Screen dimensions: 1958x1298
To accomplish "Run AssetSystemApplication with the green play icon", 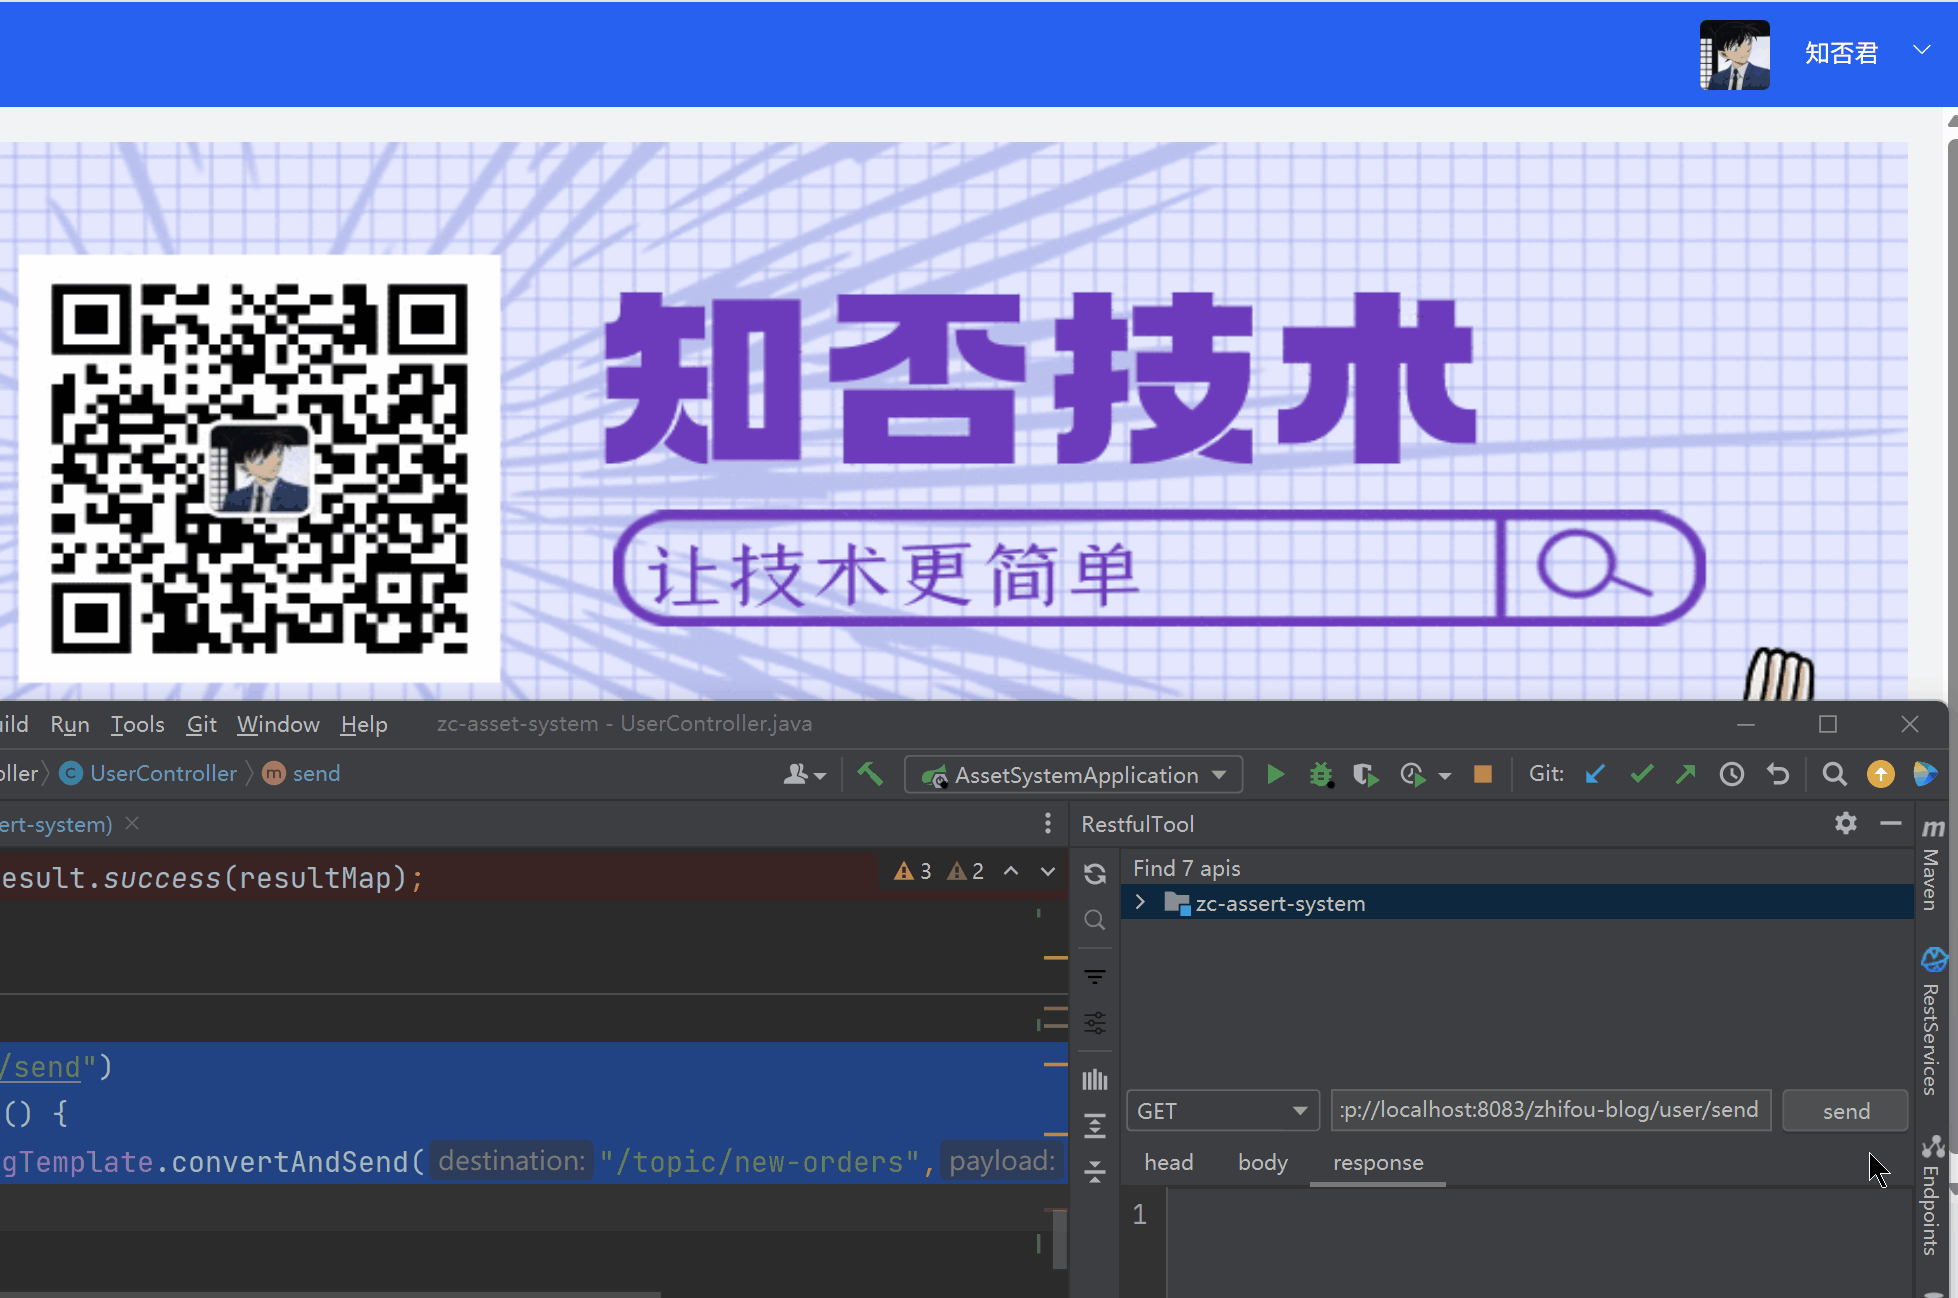I will pyautogui.click(x=1275, y=774).
